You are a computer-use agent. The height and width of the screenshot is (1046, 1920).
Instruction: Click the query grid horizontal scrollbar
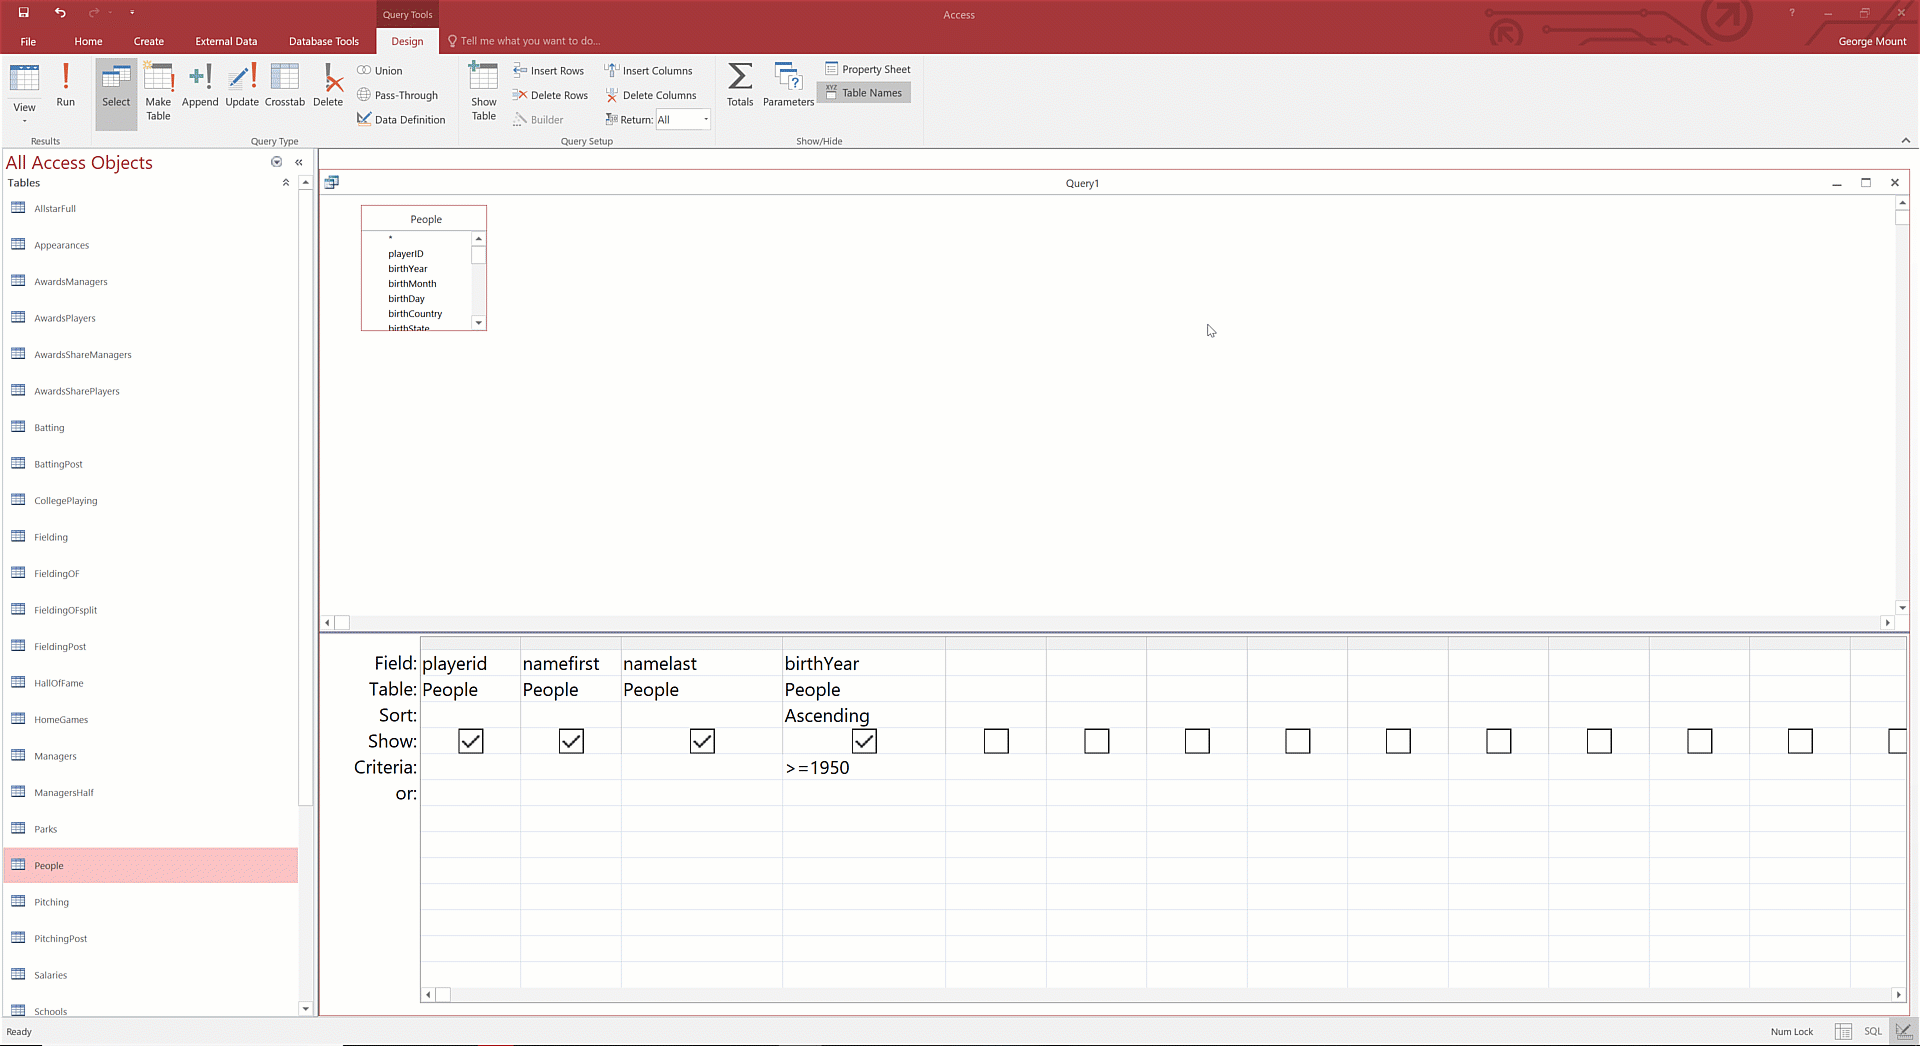[x=1160, y=994]
